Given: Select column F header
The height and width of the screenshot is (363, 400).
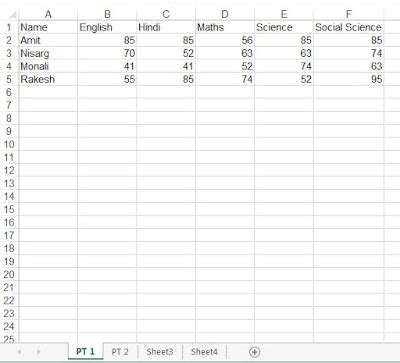Looking at the screenshot, I should click(349, 14).
